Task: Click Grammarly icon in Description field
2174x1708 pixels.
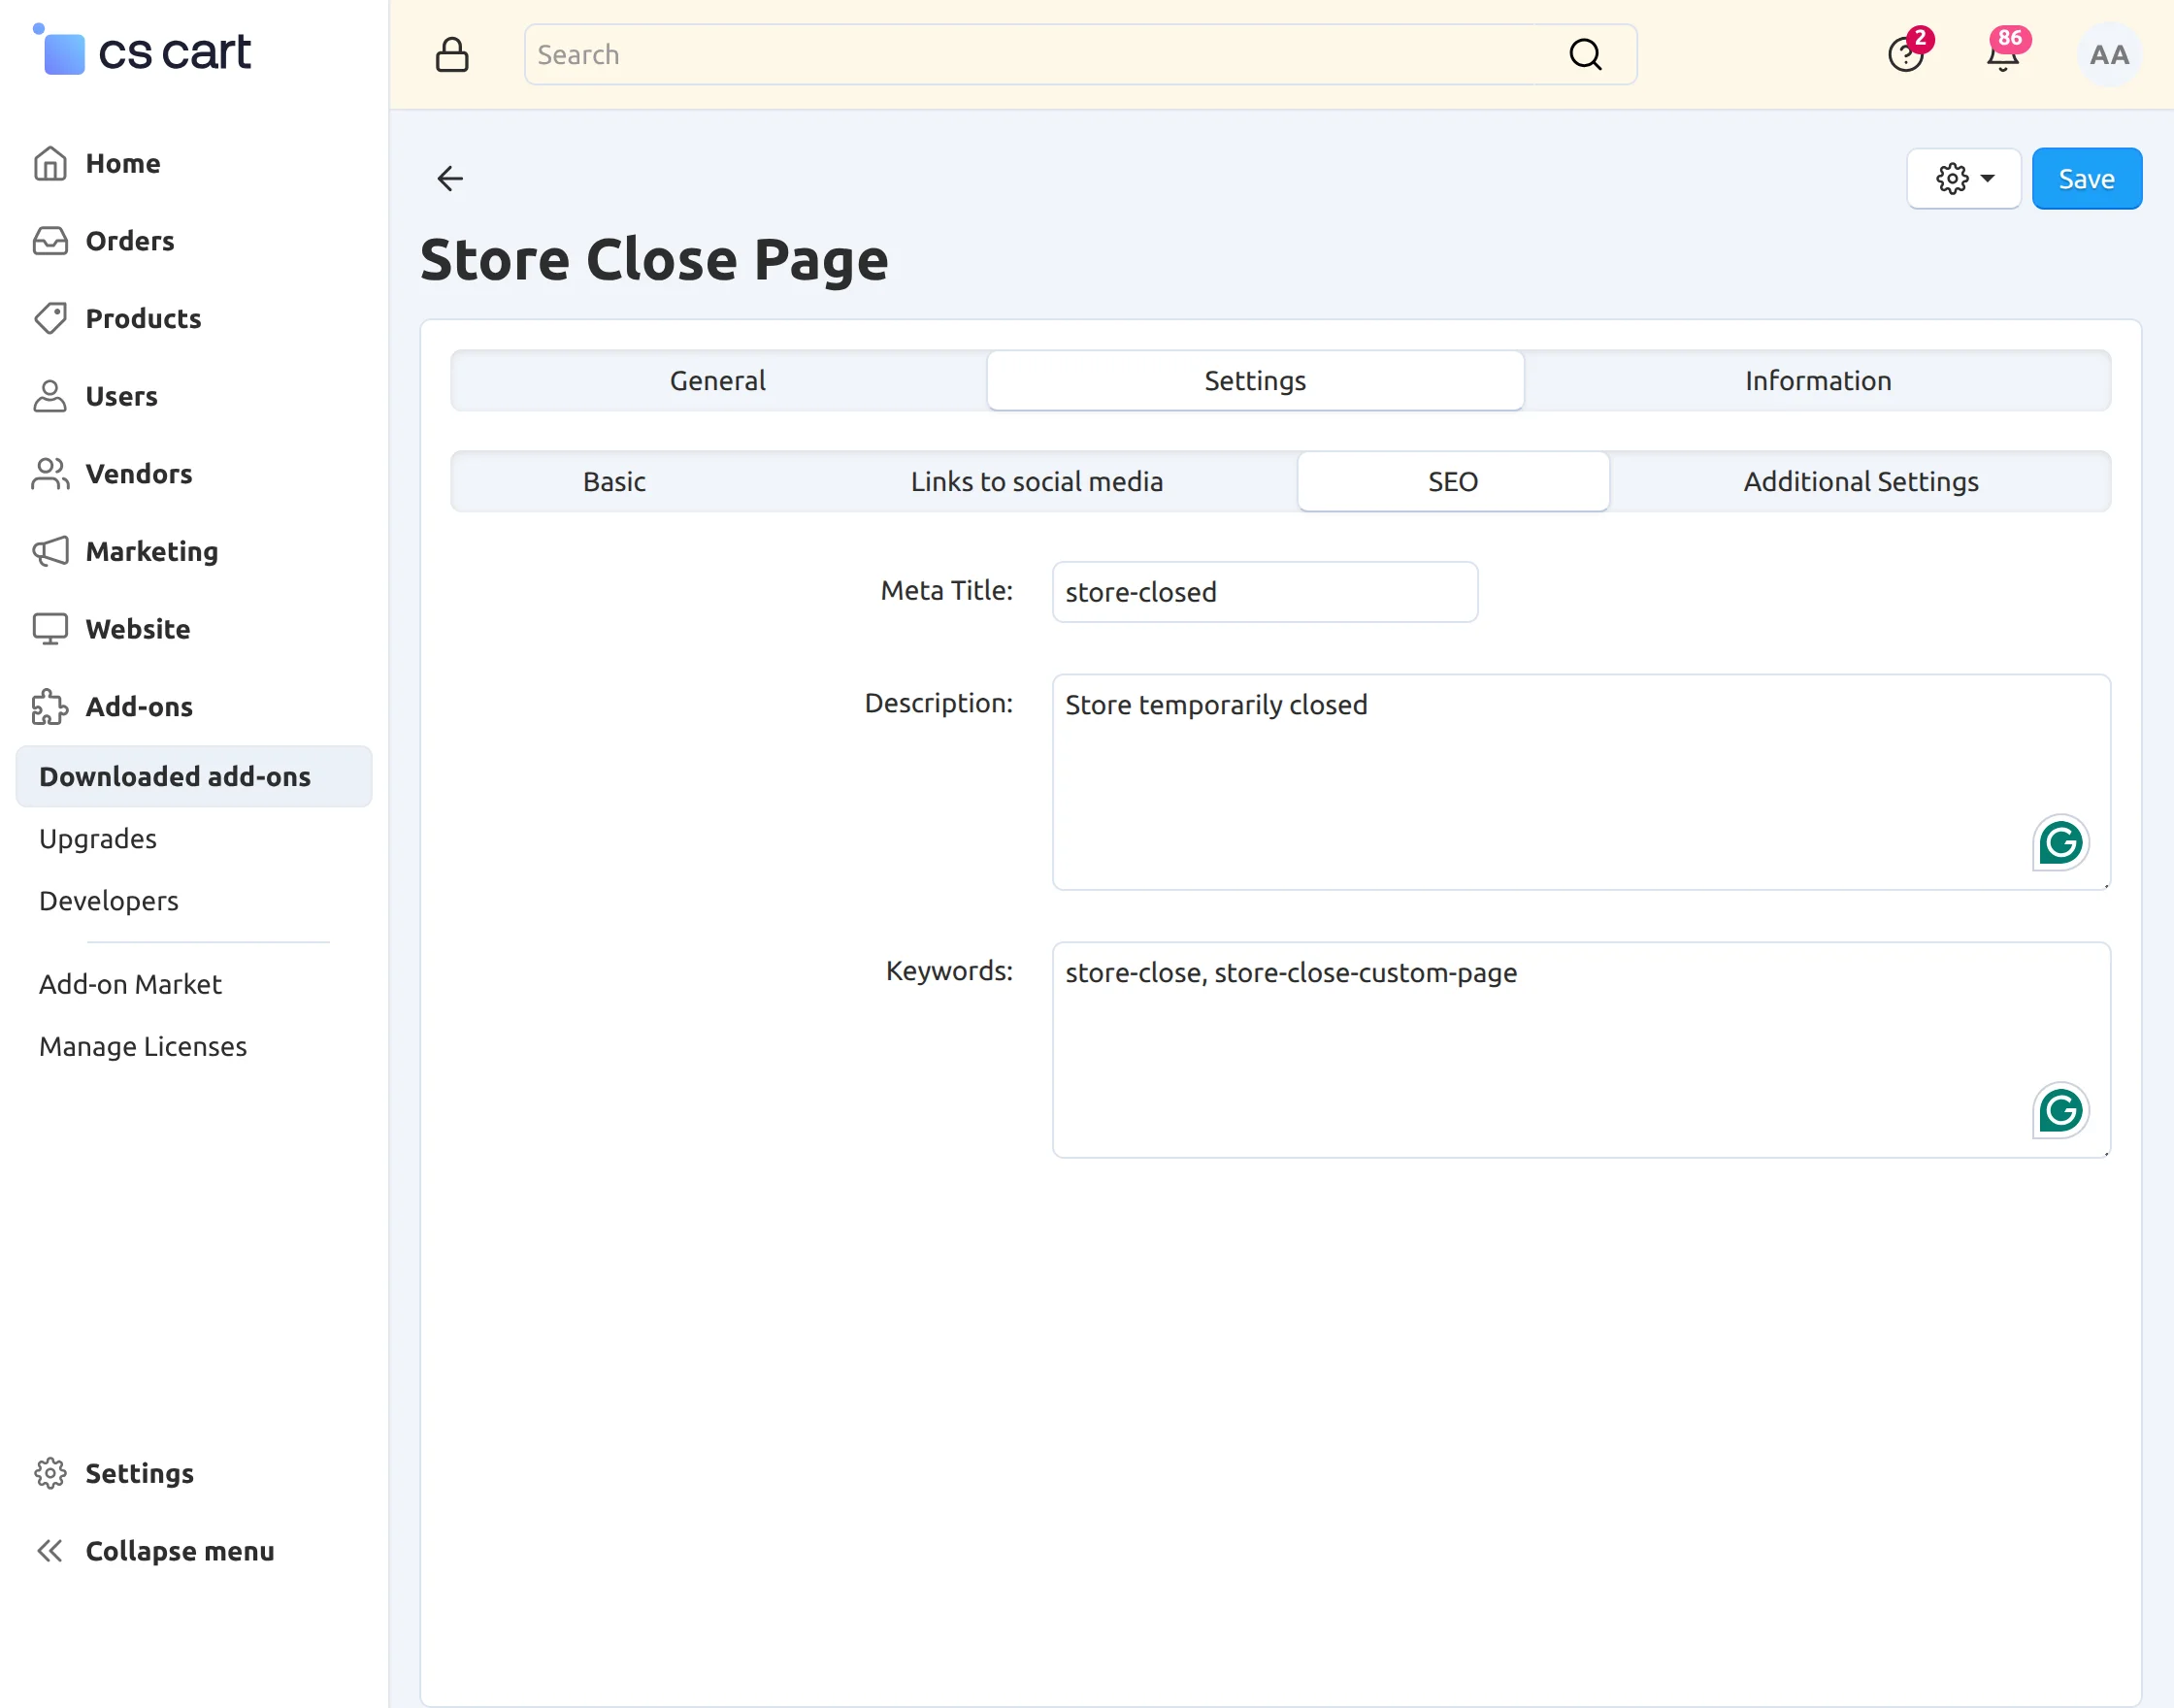Action: [2061, 843]
